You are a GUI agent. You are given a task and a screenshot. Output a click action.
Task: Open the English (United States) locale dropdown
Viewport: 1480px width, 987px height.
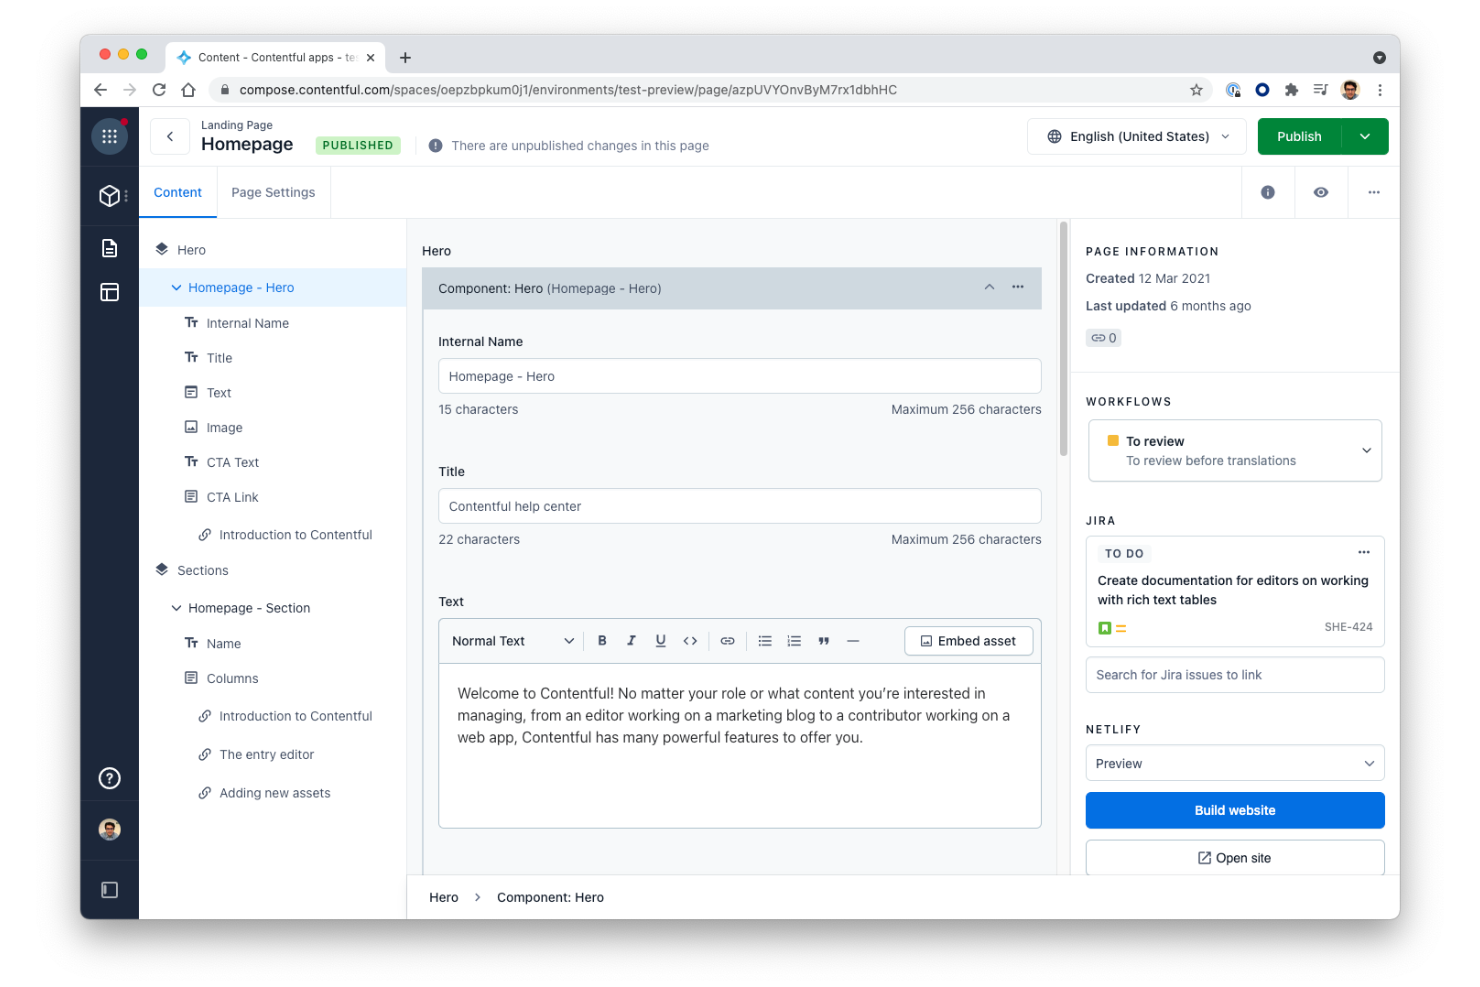(x=1137, y=136)
